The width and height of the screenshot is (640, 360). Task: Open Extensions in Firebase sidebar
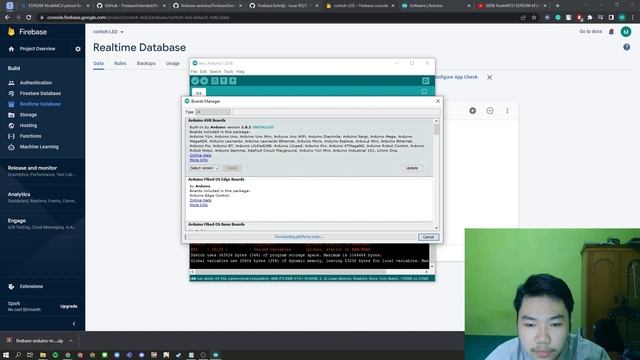tap(31, 286)
